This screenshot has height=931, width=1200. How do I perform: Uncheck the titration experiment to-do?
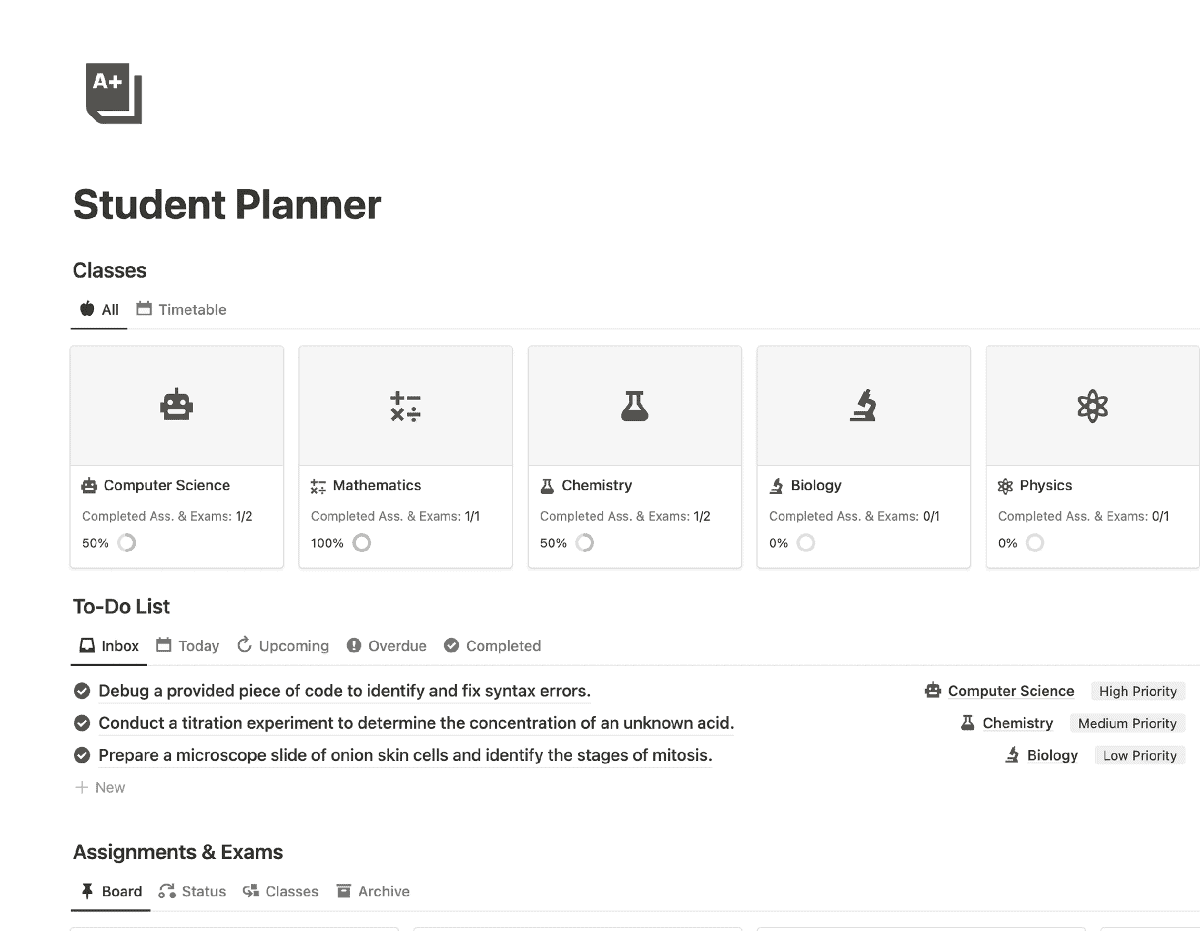81,722
